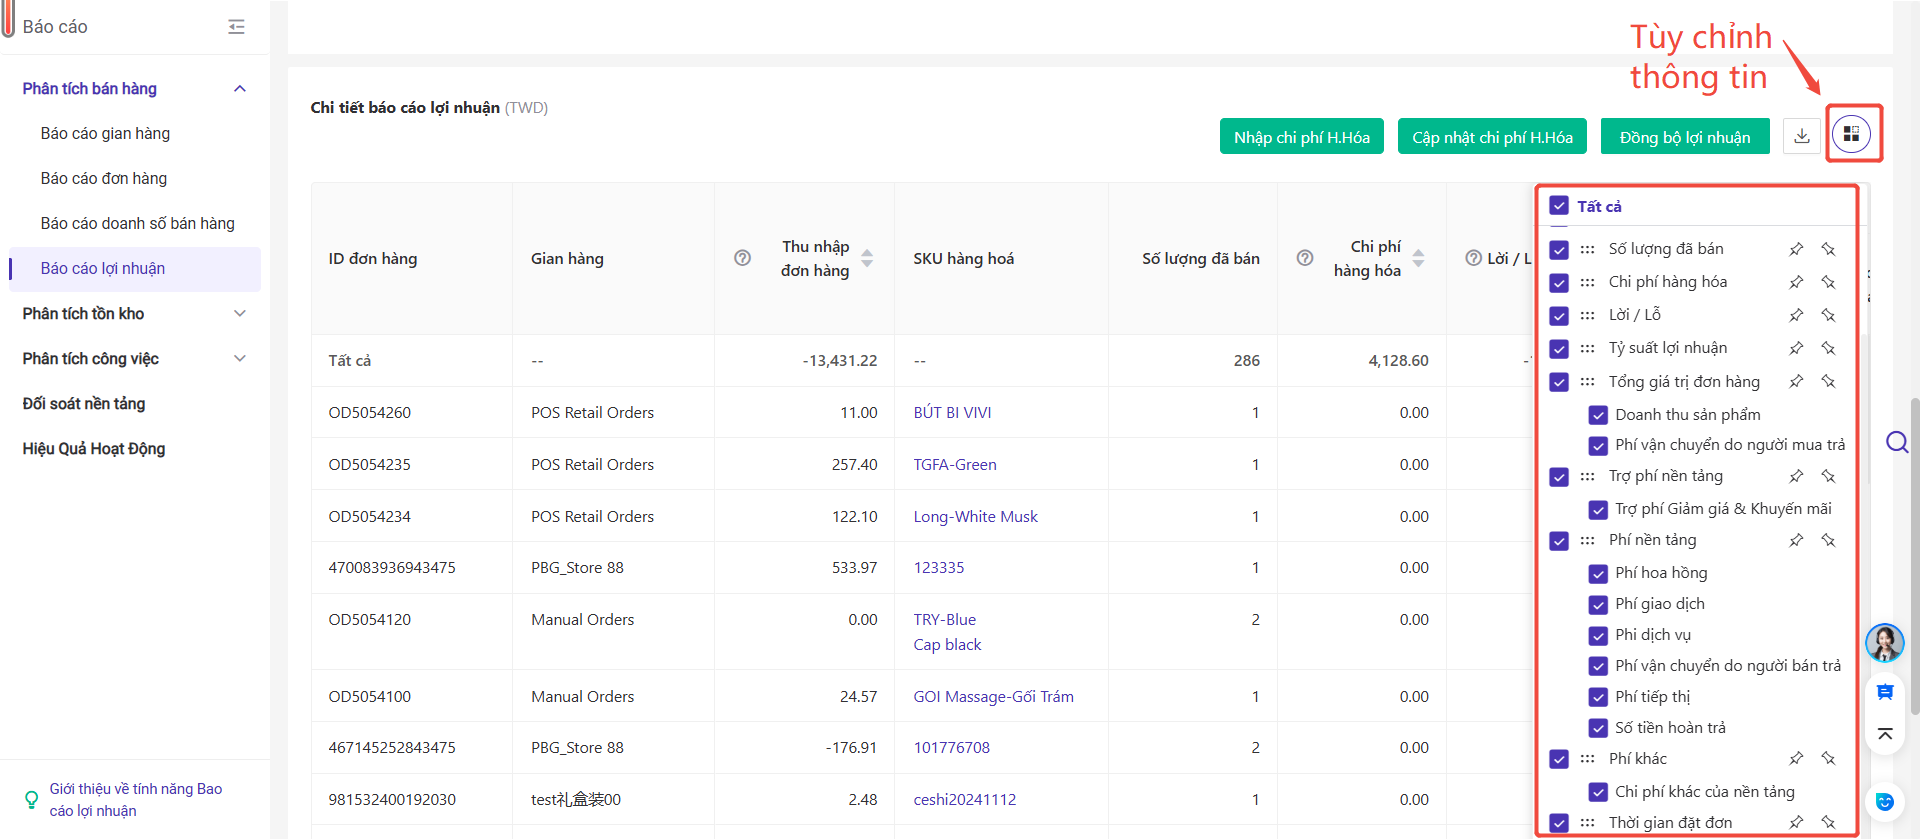The height and width of the screenshot is (839, 1920).
Task: Uncheck the Tất cả checkbox
Action: pyautogui.click(x=1559, y=206)
